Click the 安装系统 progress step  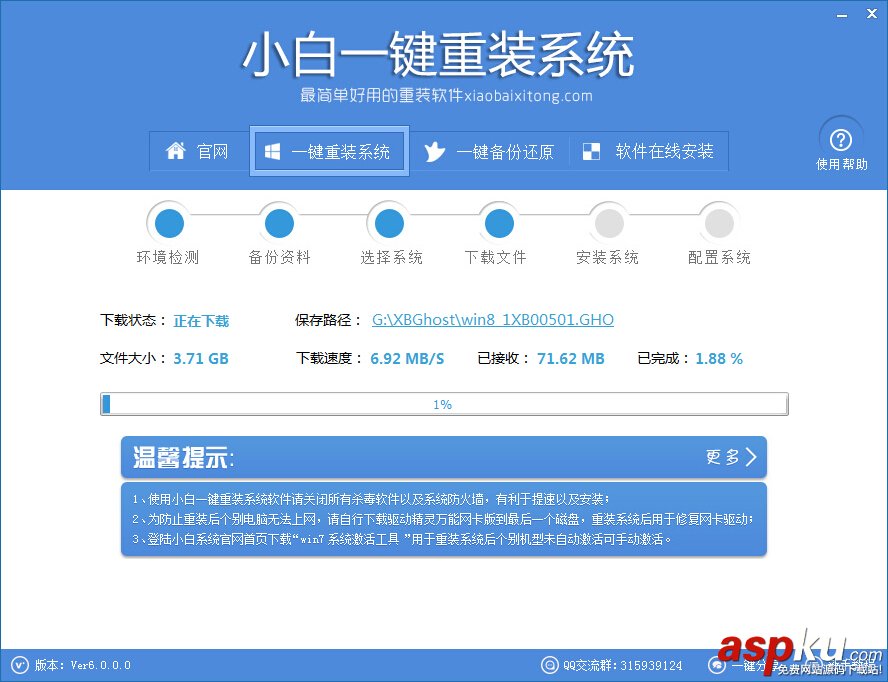tap(608, 223)
